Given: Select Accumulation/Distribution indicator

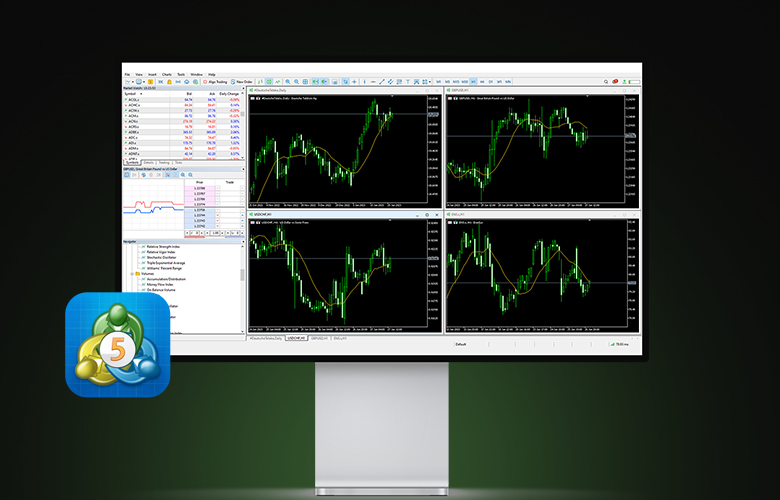Looking at the screenshot, I should pyautogui.click(x=166, y=279).
